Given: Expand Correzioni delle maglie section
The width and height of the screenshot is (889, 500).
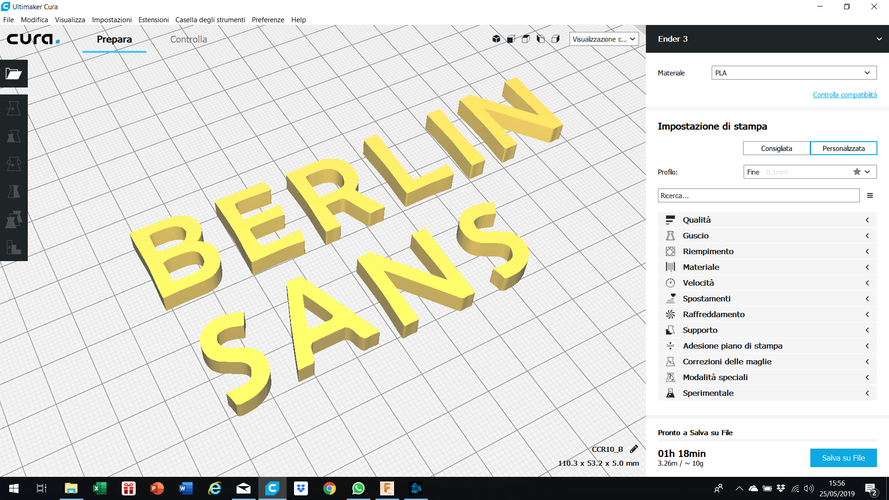Looking at the screenshot, I should 767,361.
